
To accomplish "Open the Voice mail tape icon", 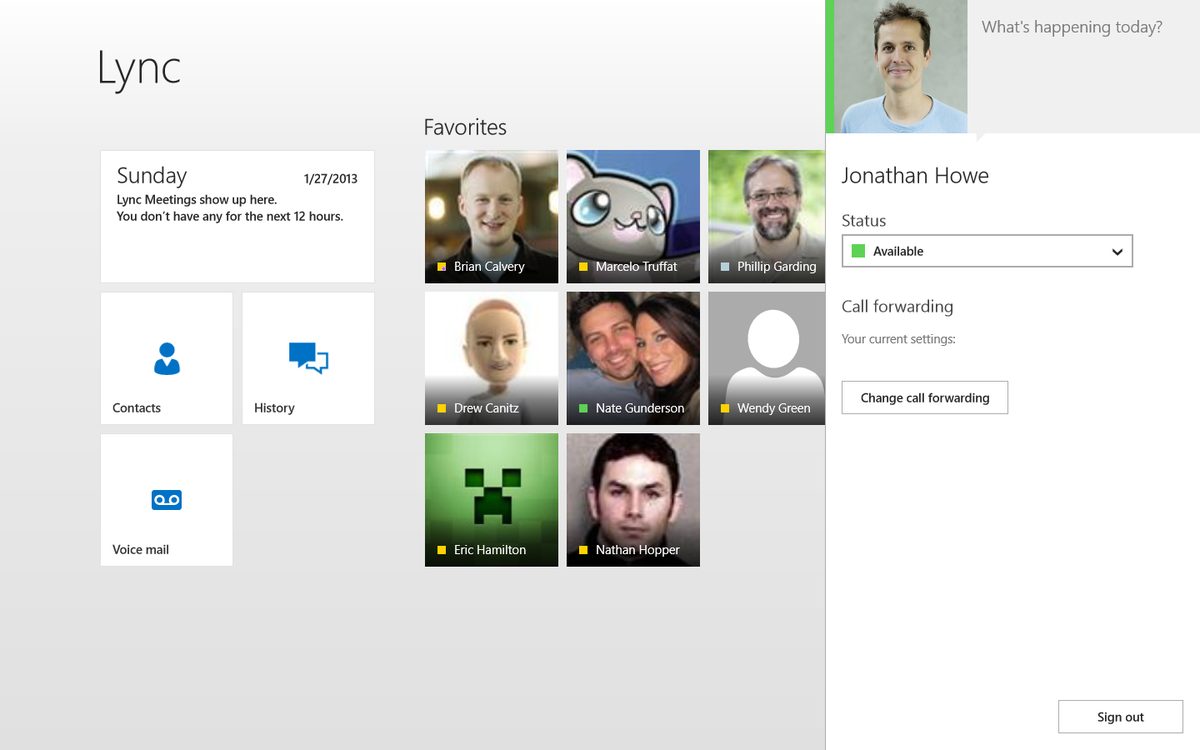I will point(167,500).
